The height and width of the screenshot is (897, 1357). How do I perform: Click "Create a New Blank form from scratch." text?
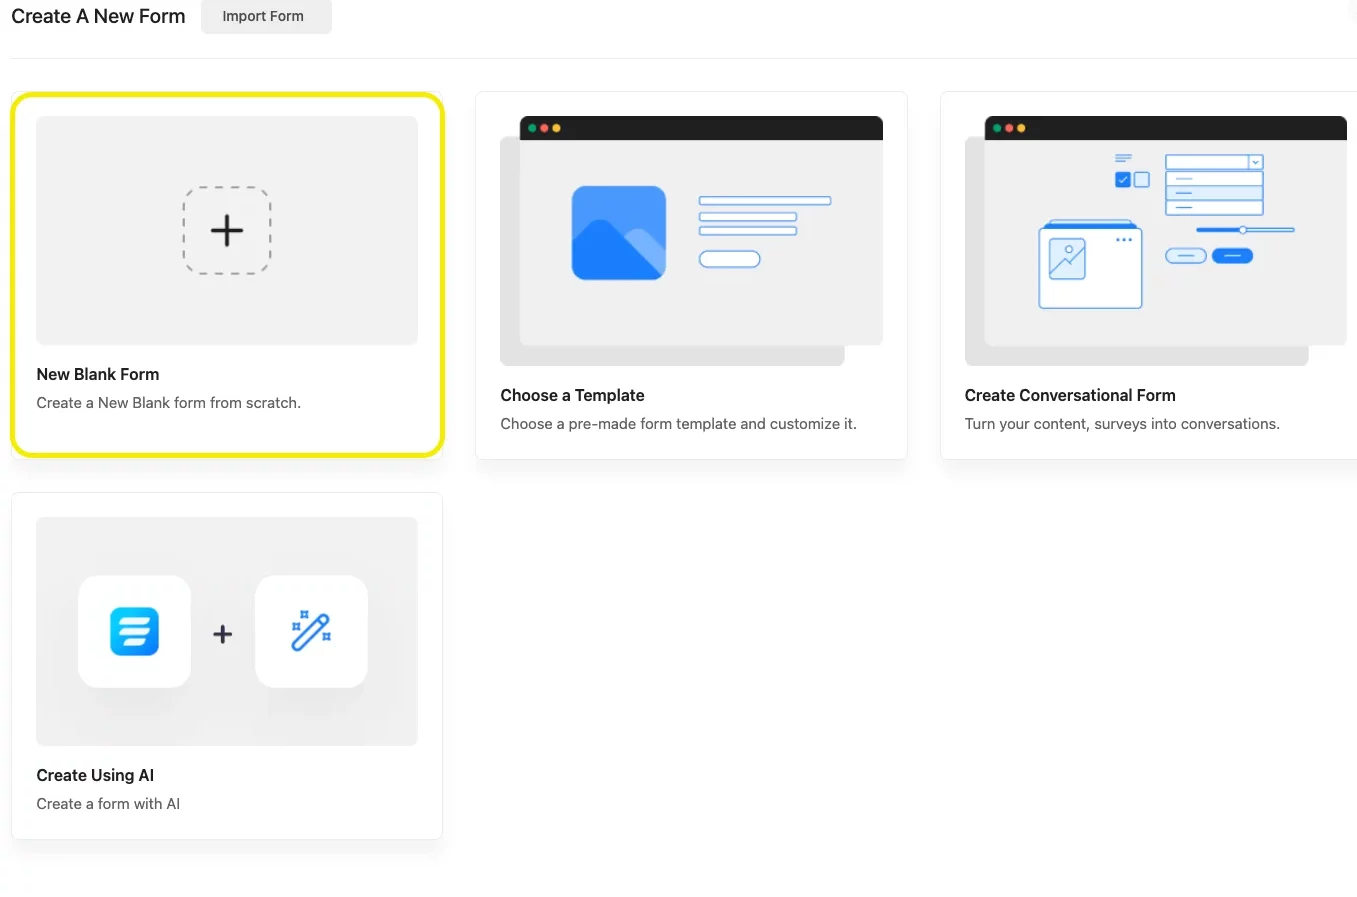click(169, 403)
